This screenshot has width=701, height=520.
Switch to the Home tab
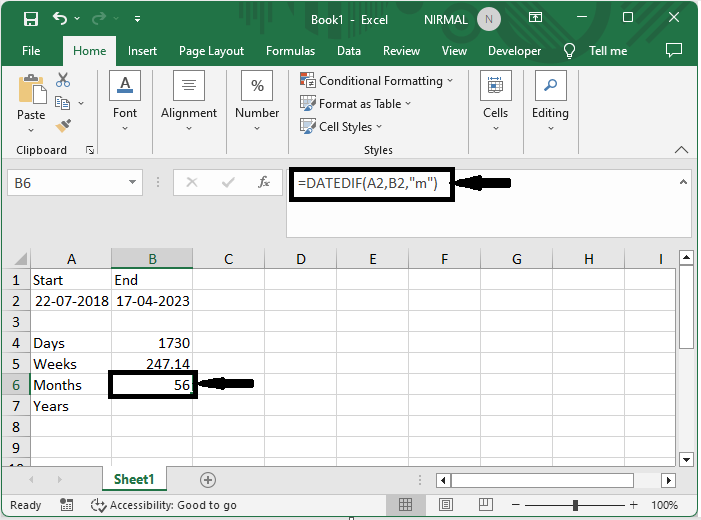tap(89, 51)
